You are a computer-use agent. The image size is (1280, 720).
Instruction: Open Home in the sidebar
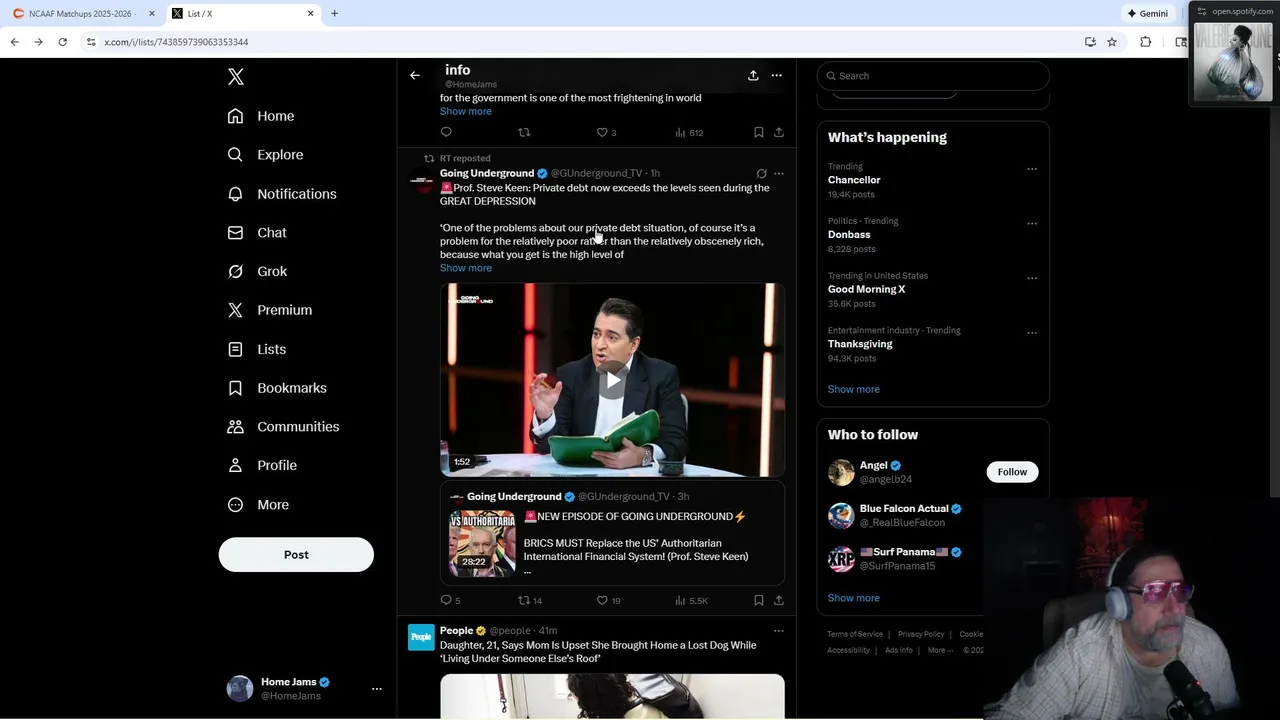pos(261,116)
